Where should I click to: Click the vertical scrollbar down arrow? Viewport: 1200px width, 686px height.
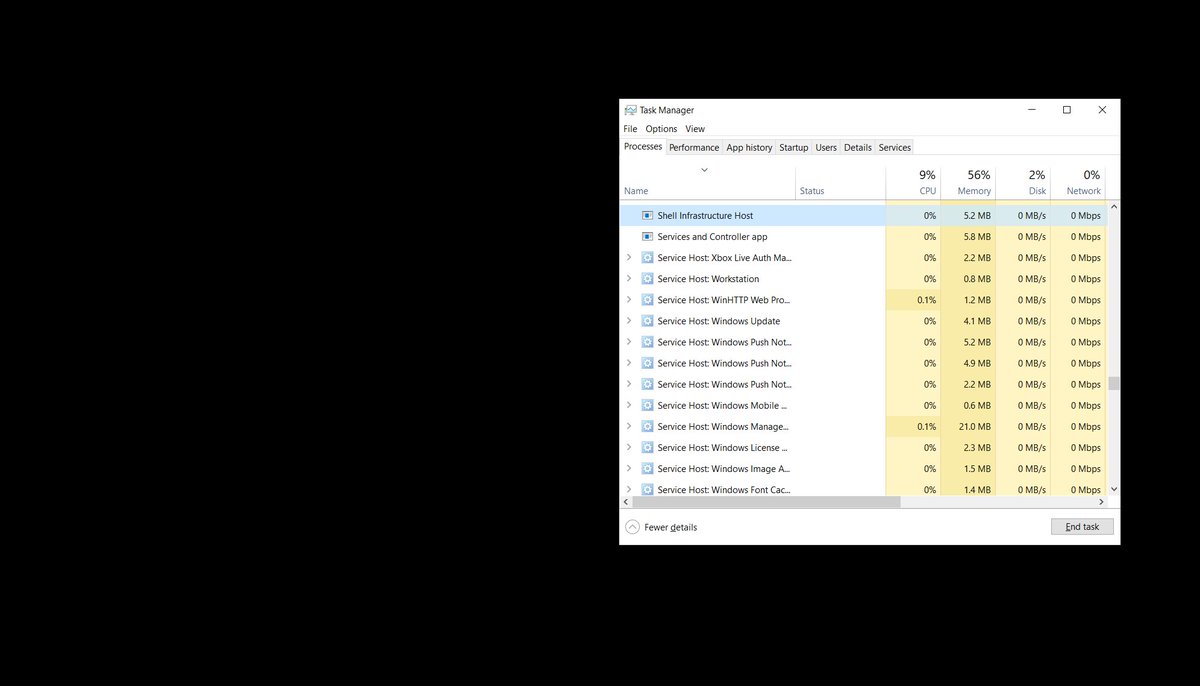(x=1114, y=490)
